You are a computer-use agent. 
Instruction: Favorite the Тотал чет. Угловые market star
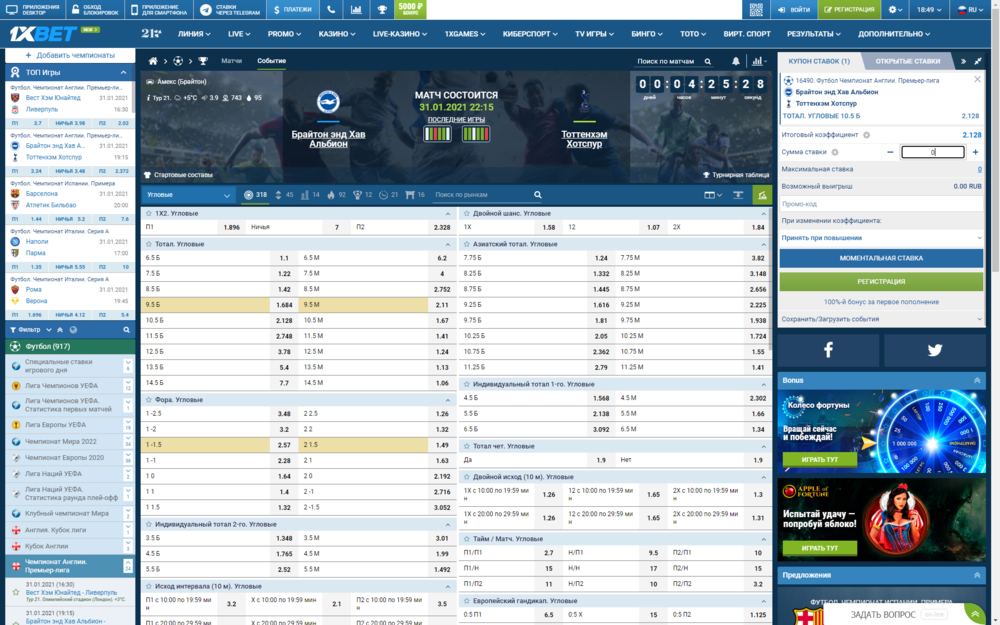coord(467,446)
